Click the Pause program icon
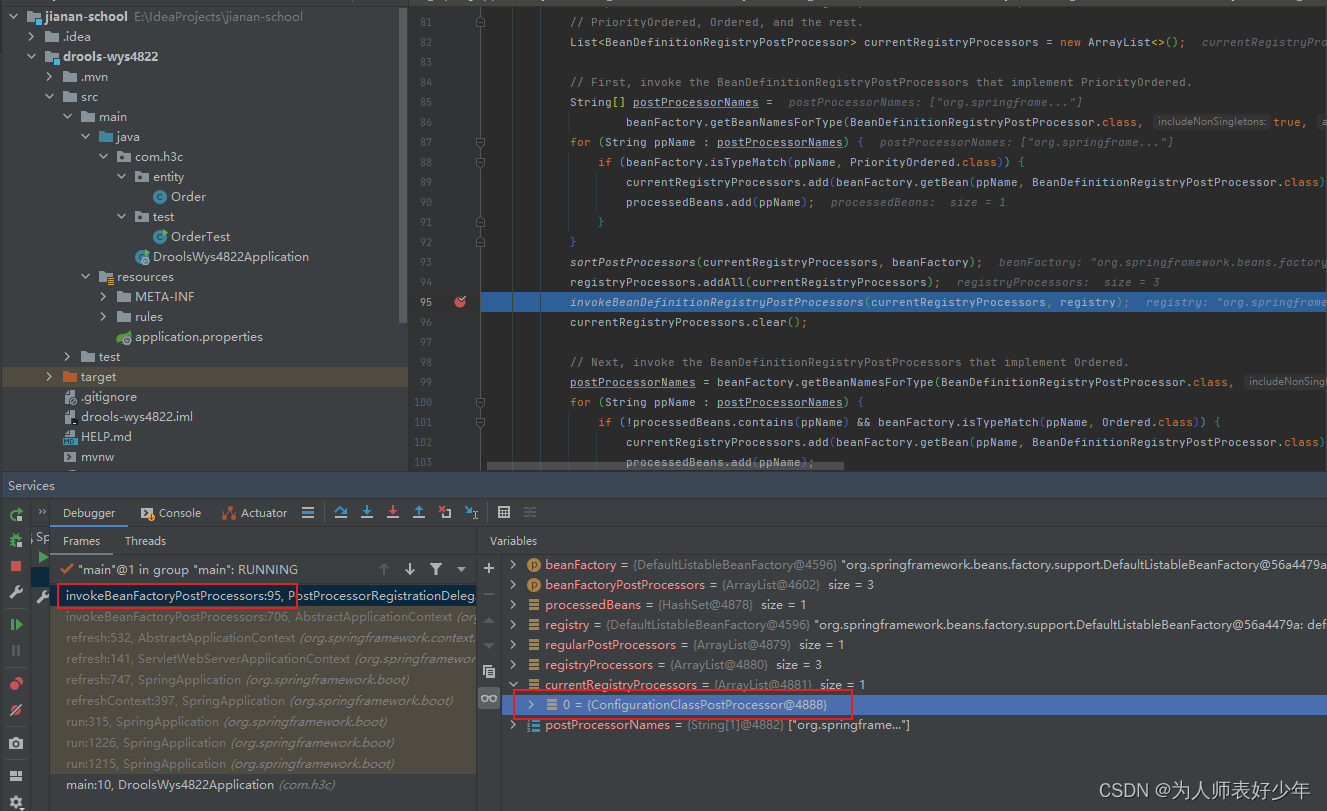 tap(16, 650)
